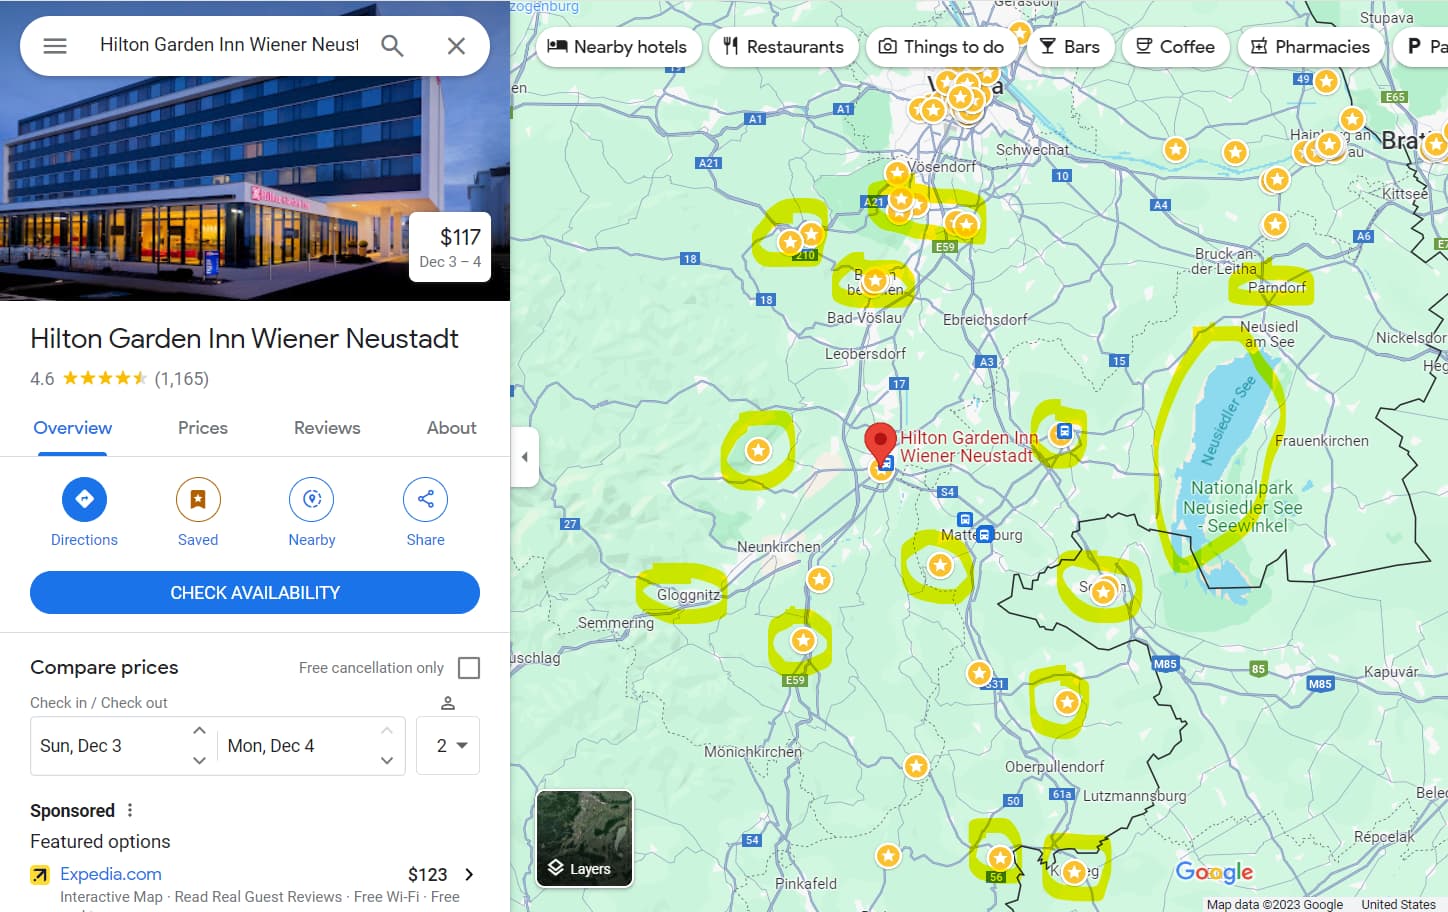The image size is (1448, 912).
Task: Click the Directions icon button
Action: pos(84,499)
